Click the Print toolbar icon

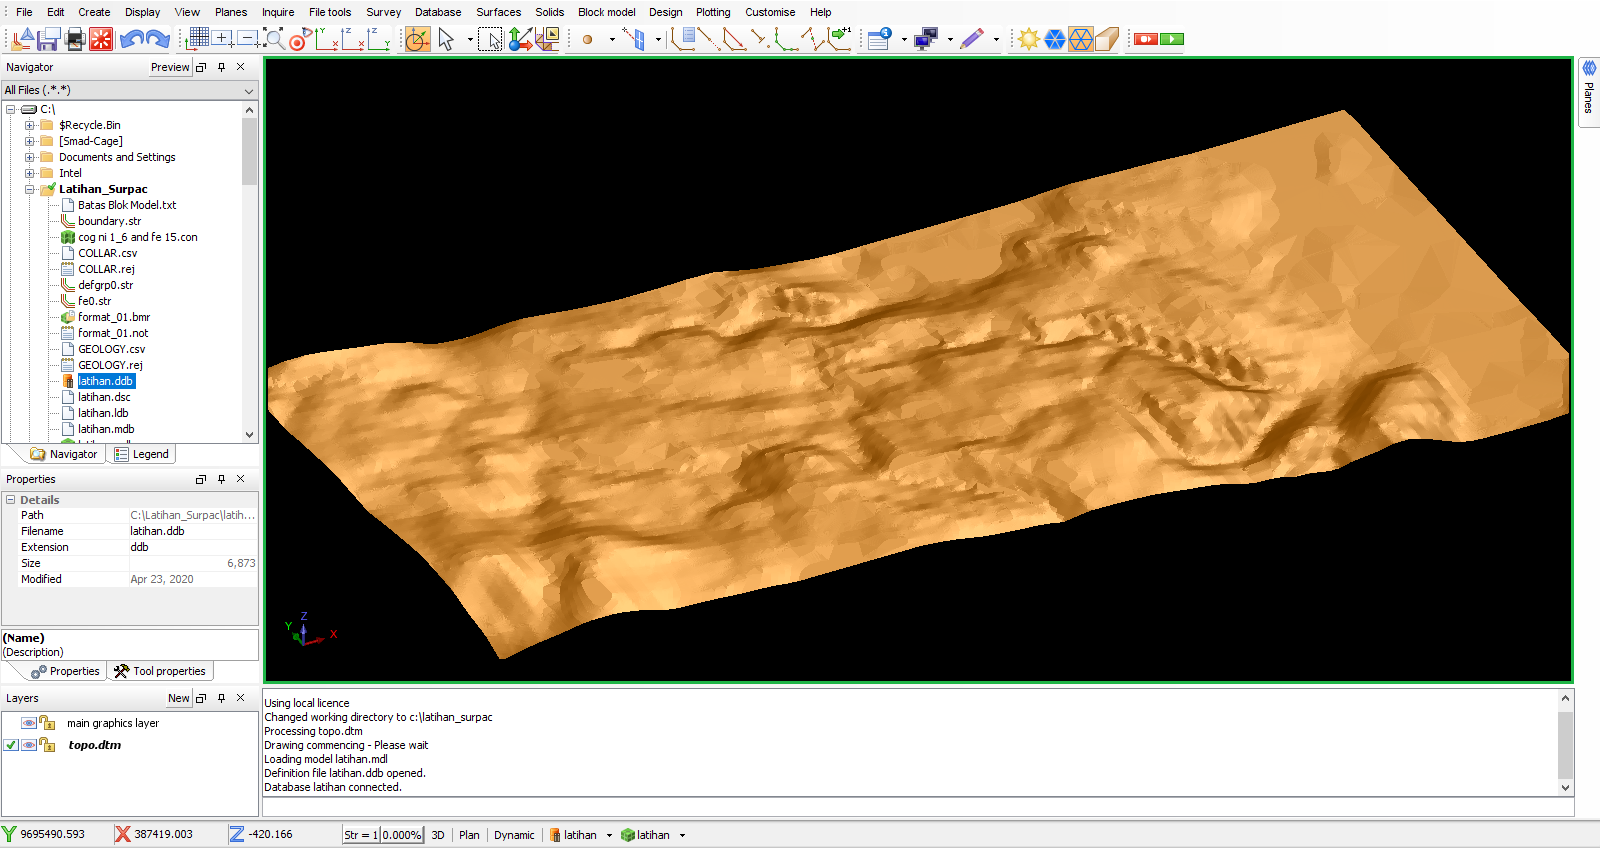pos(75,39)
